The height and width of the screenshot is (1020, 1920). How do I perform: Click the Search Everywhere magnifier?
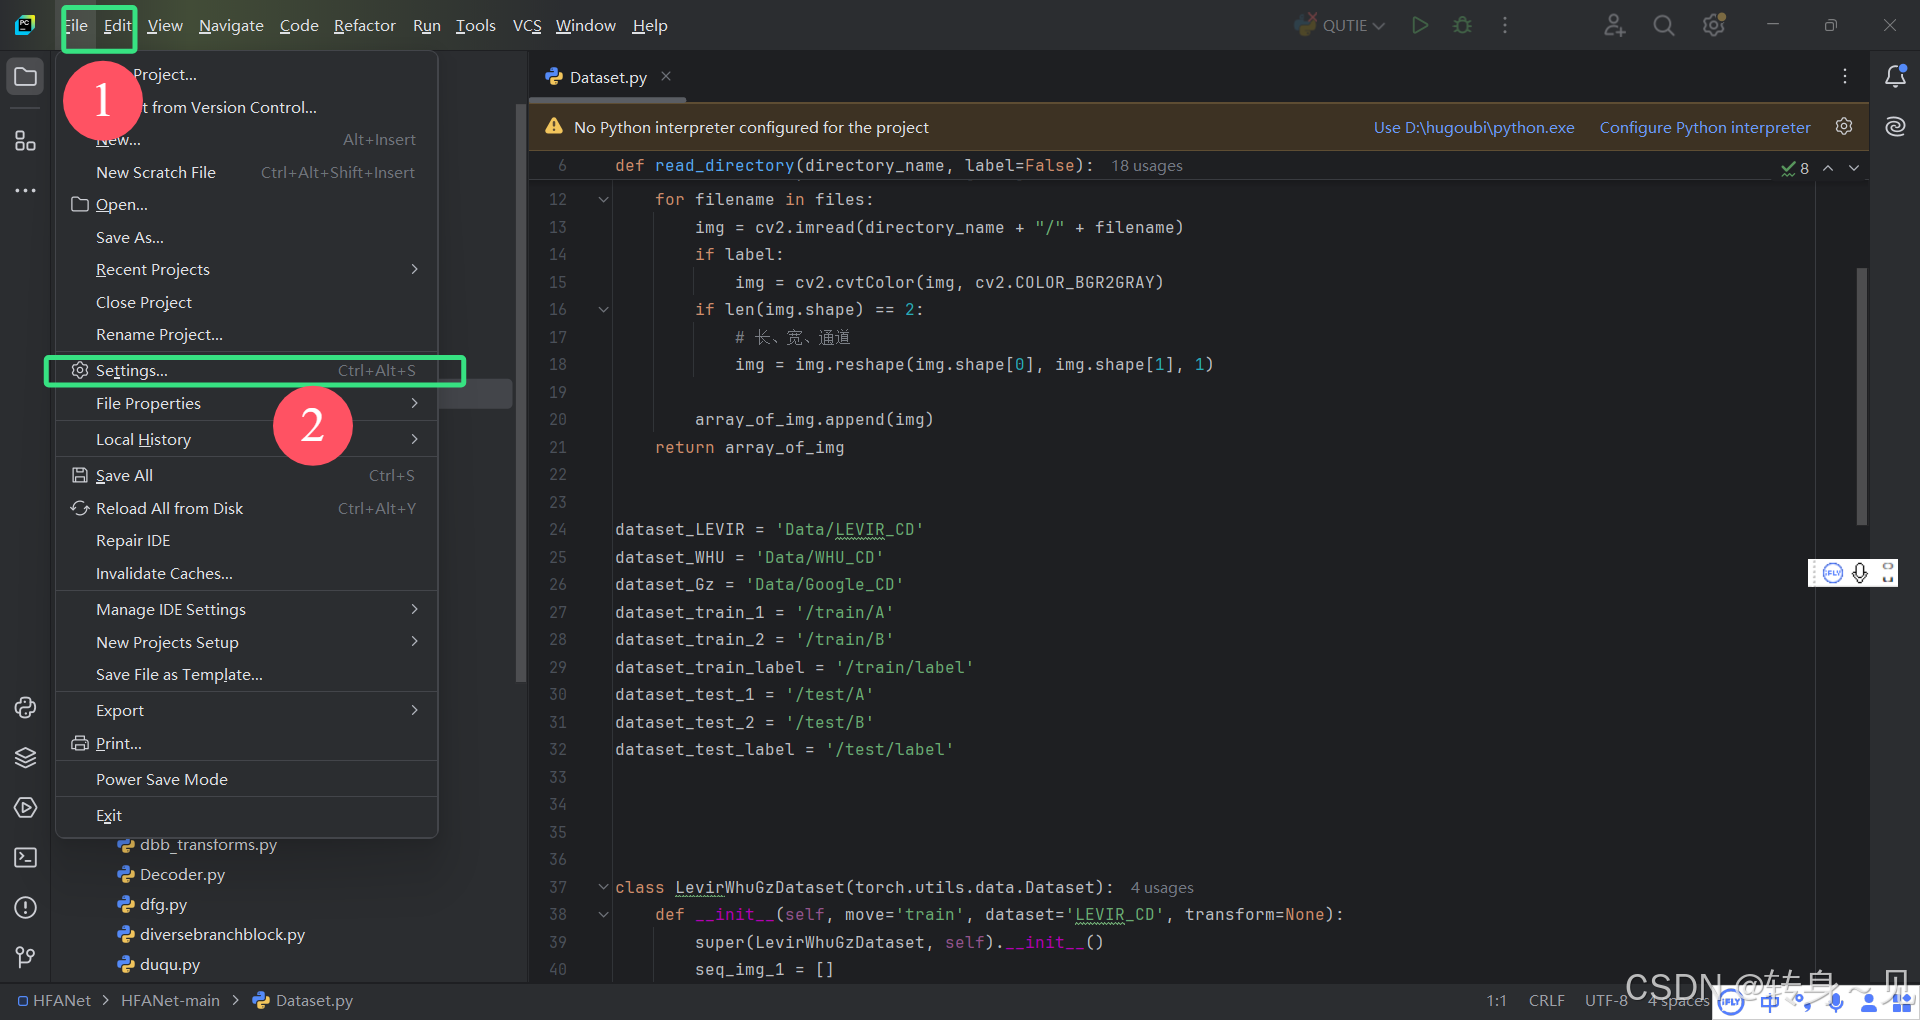(x=1664, y=25)
